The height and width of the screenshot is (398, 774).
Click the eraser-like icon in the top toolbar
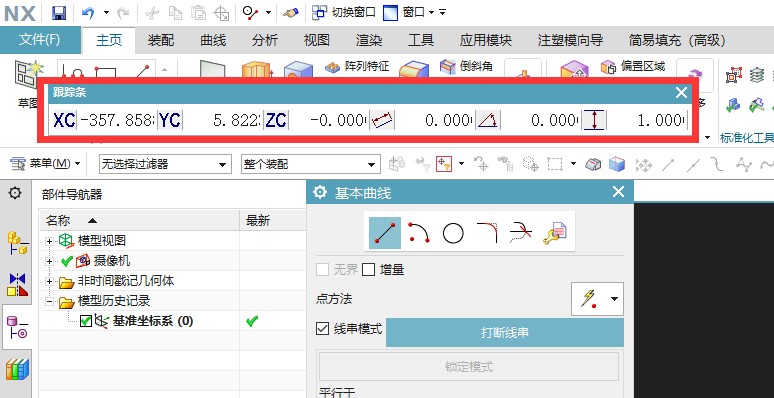click(291, 13)
